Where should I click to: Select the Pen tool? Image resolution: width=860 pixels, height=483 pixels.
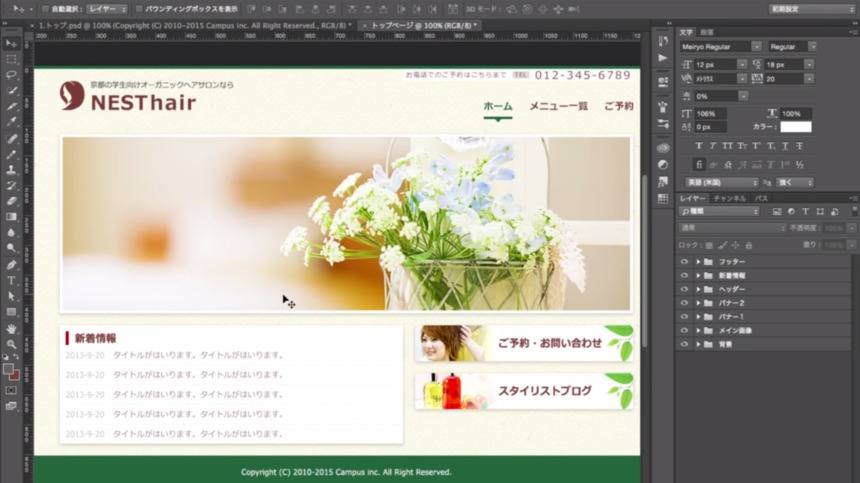pos(11,265)
